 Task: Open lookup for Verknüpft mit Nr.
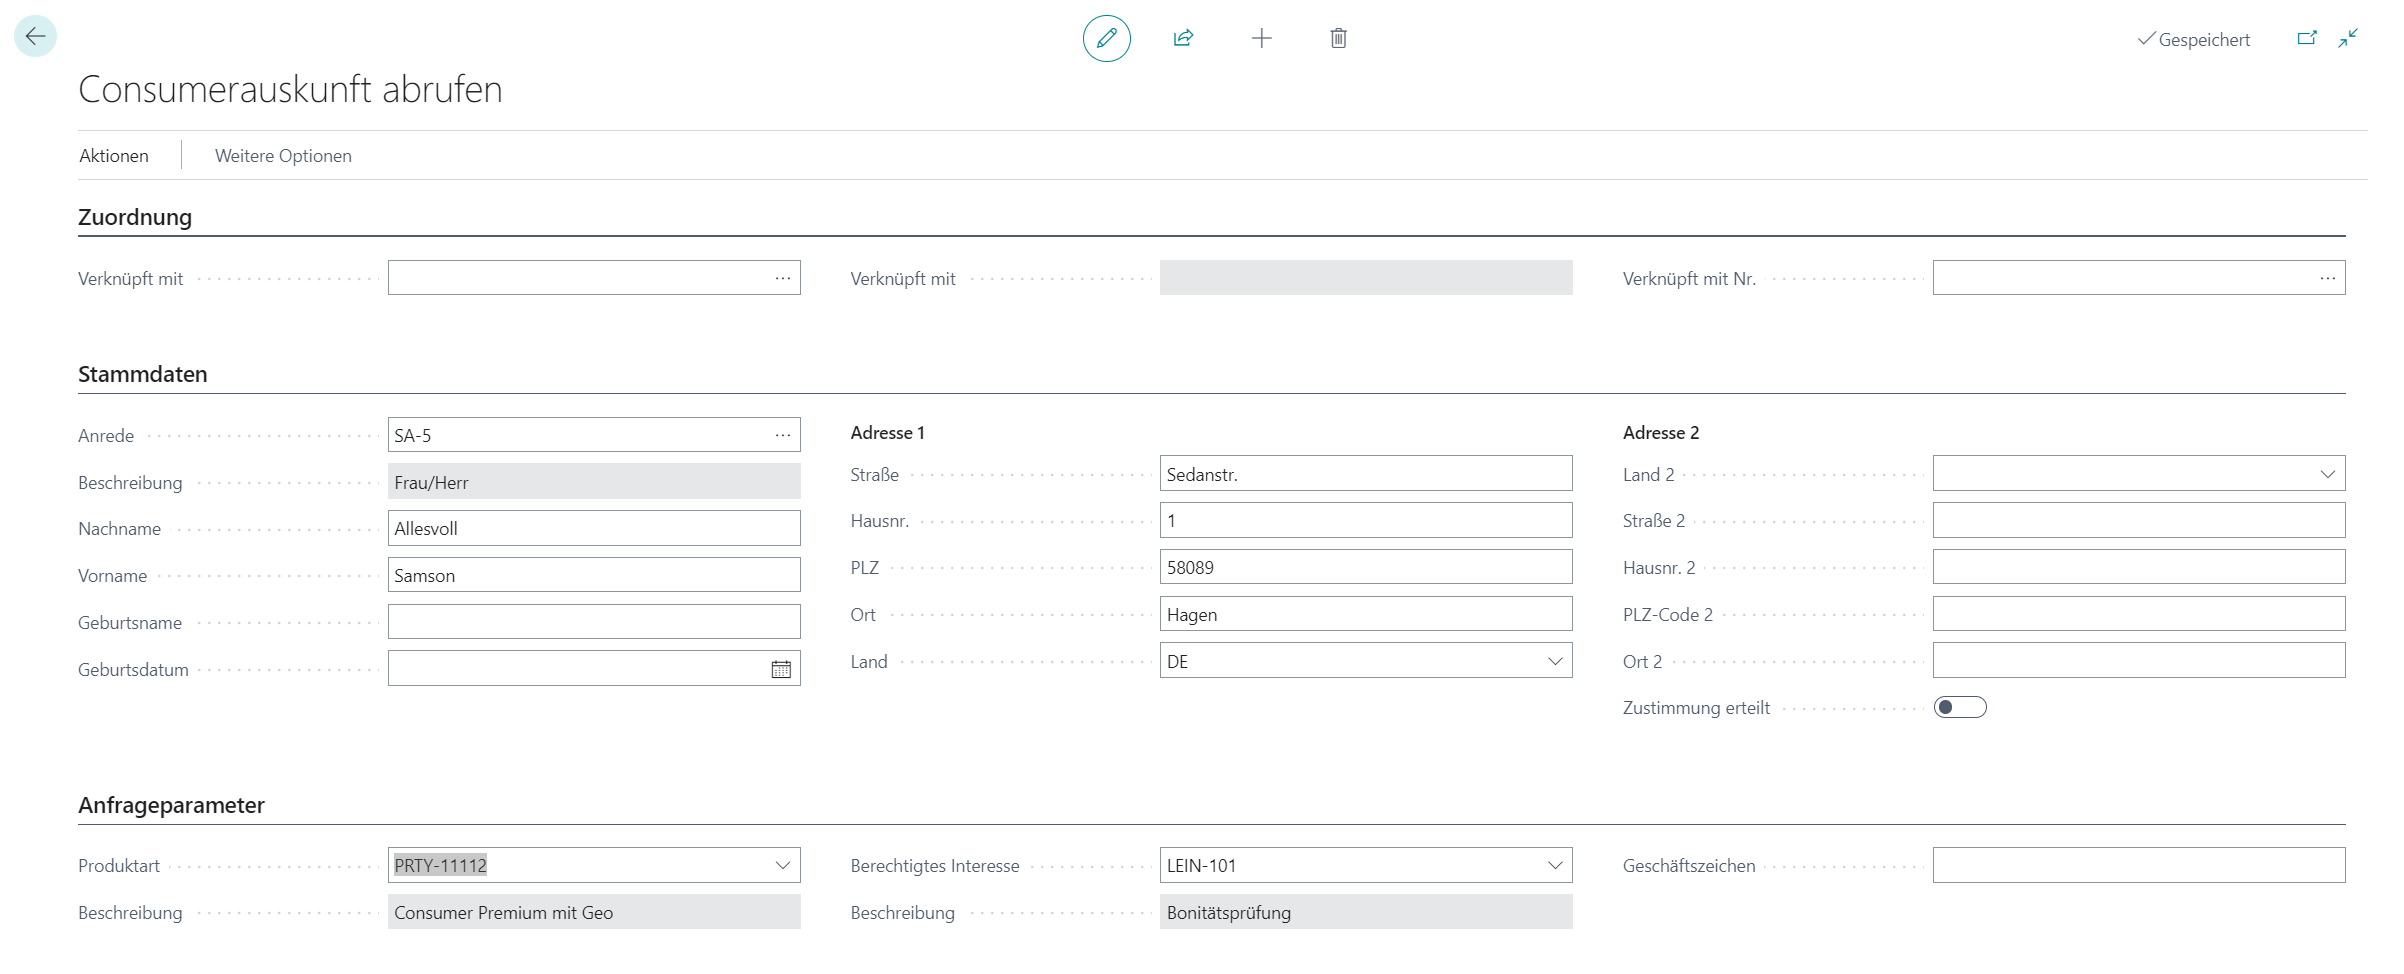pos(2327,278)
